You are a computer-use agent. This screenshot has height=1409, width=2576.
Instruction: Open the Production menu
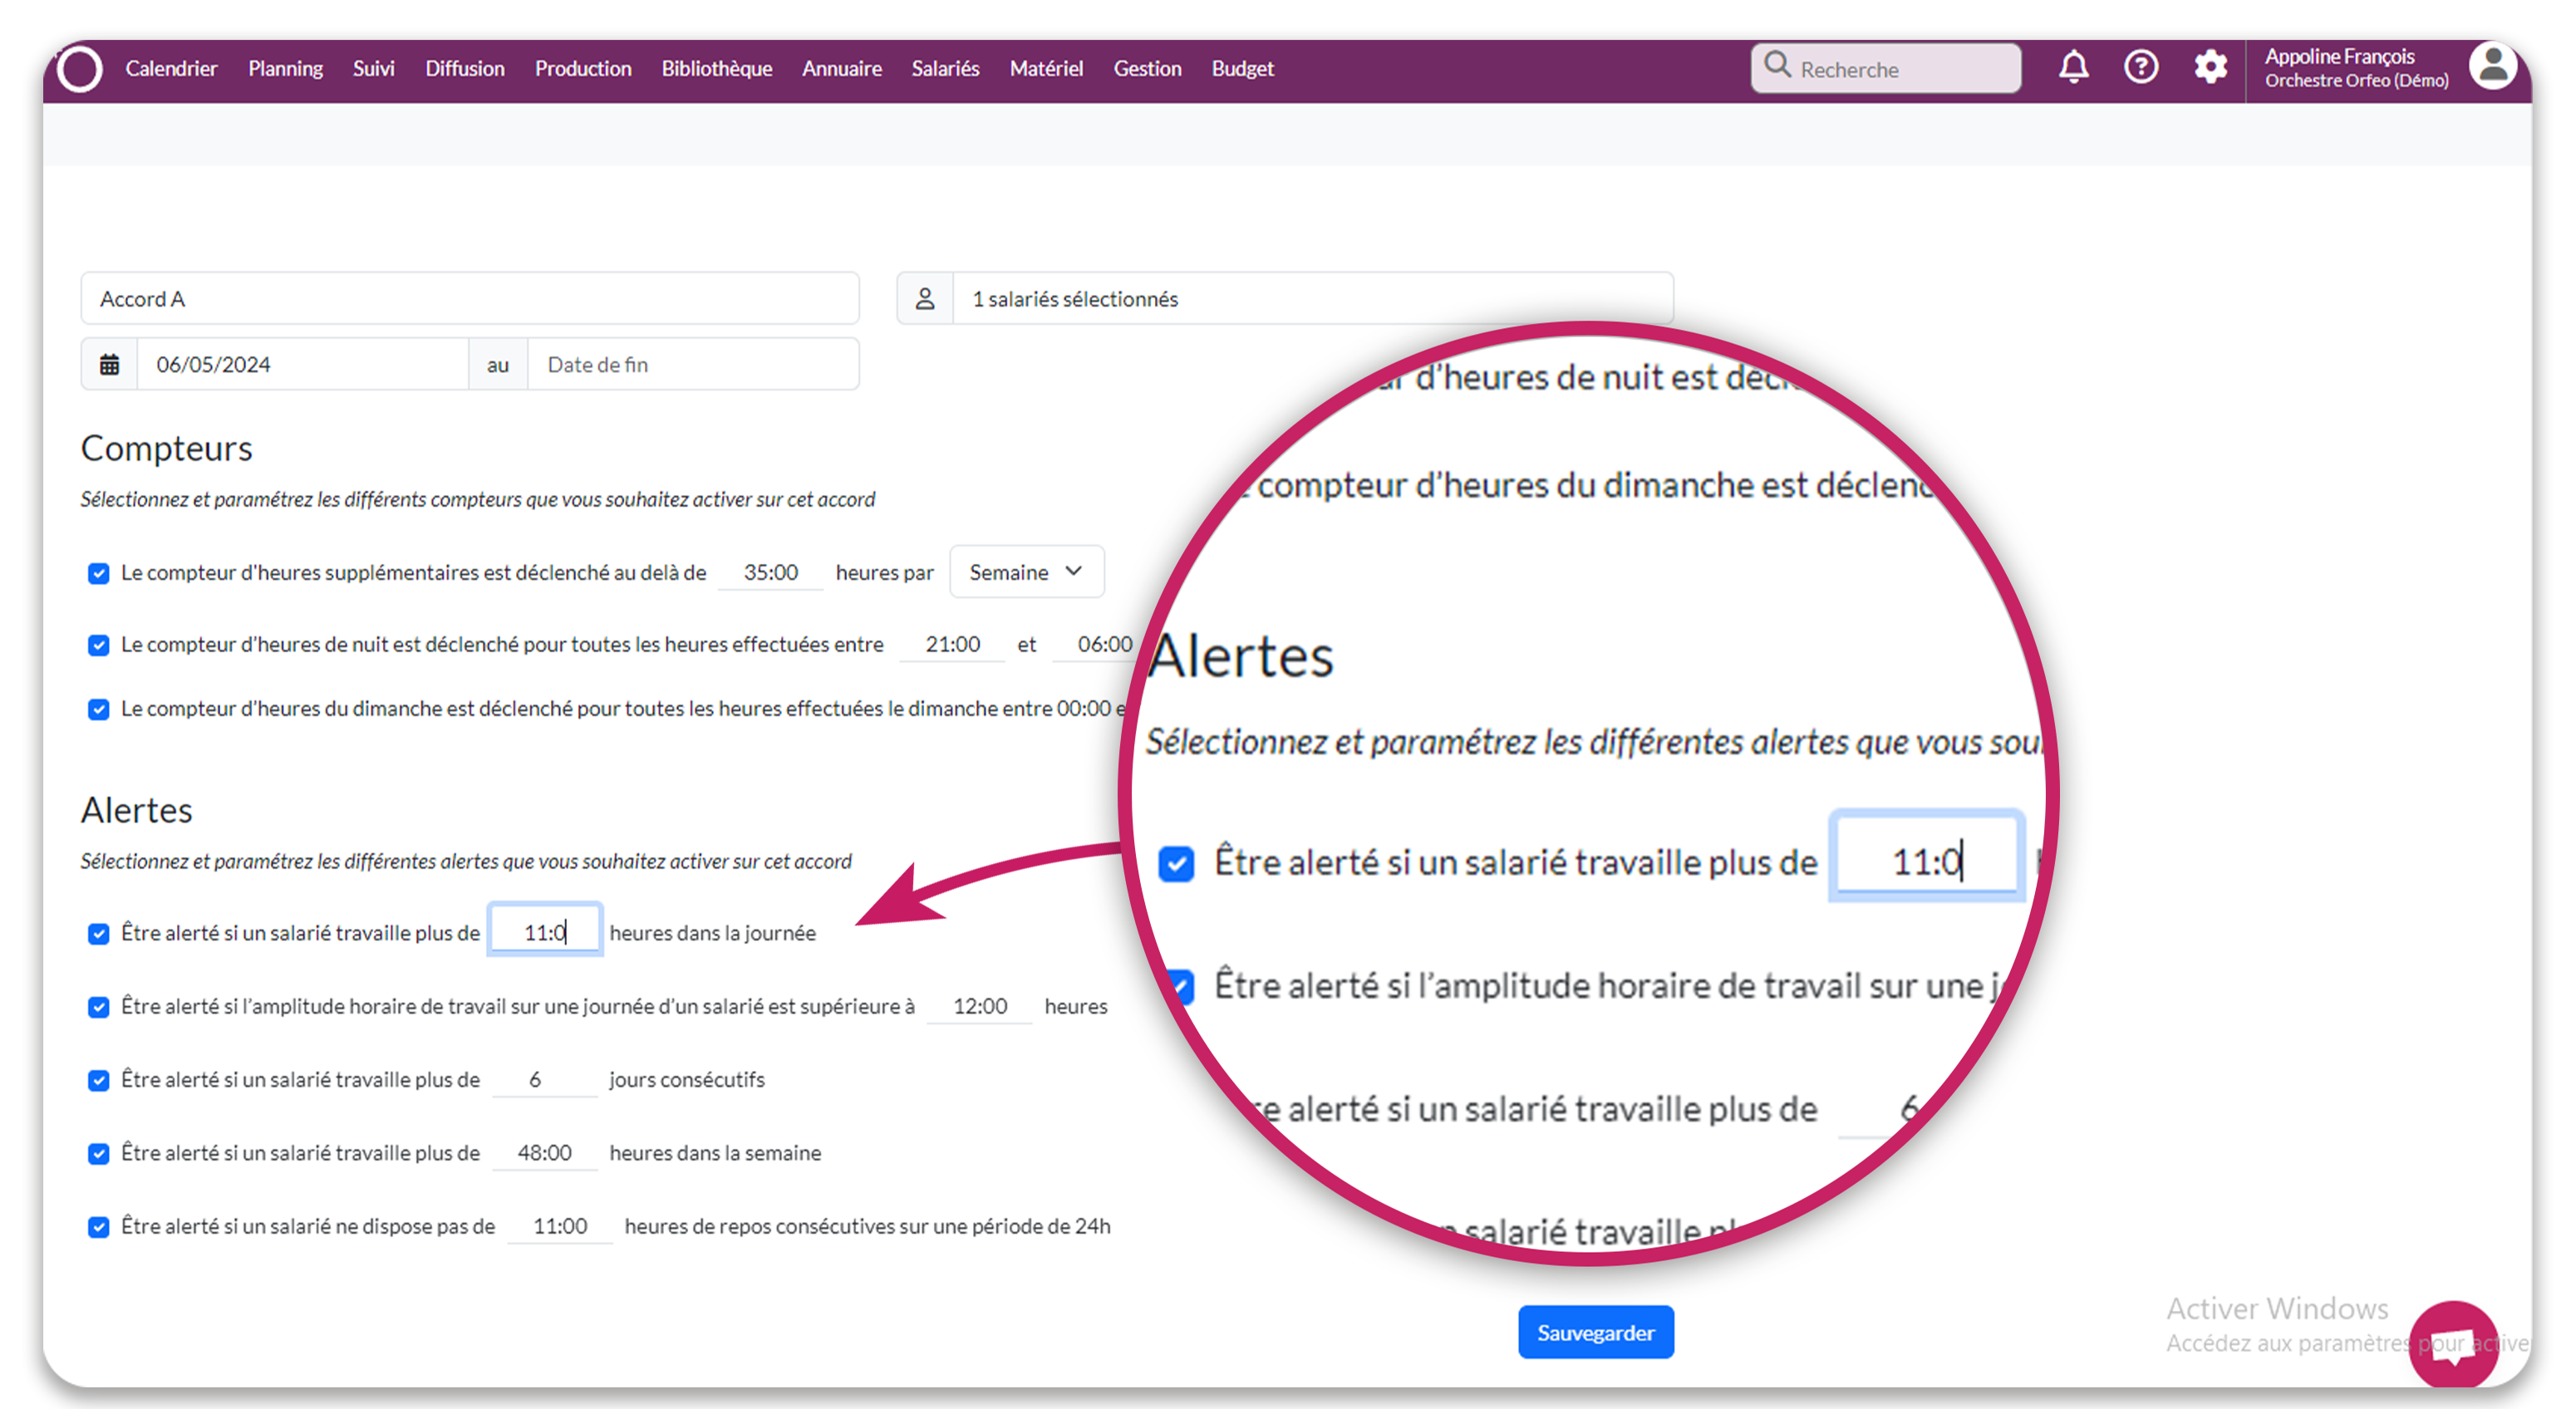point(583,69)
